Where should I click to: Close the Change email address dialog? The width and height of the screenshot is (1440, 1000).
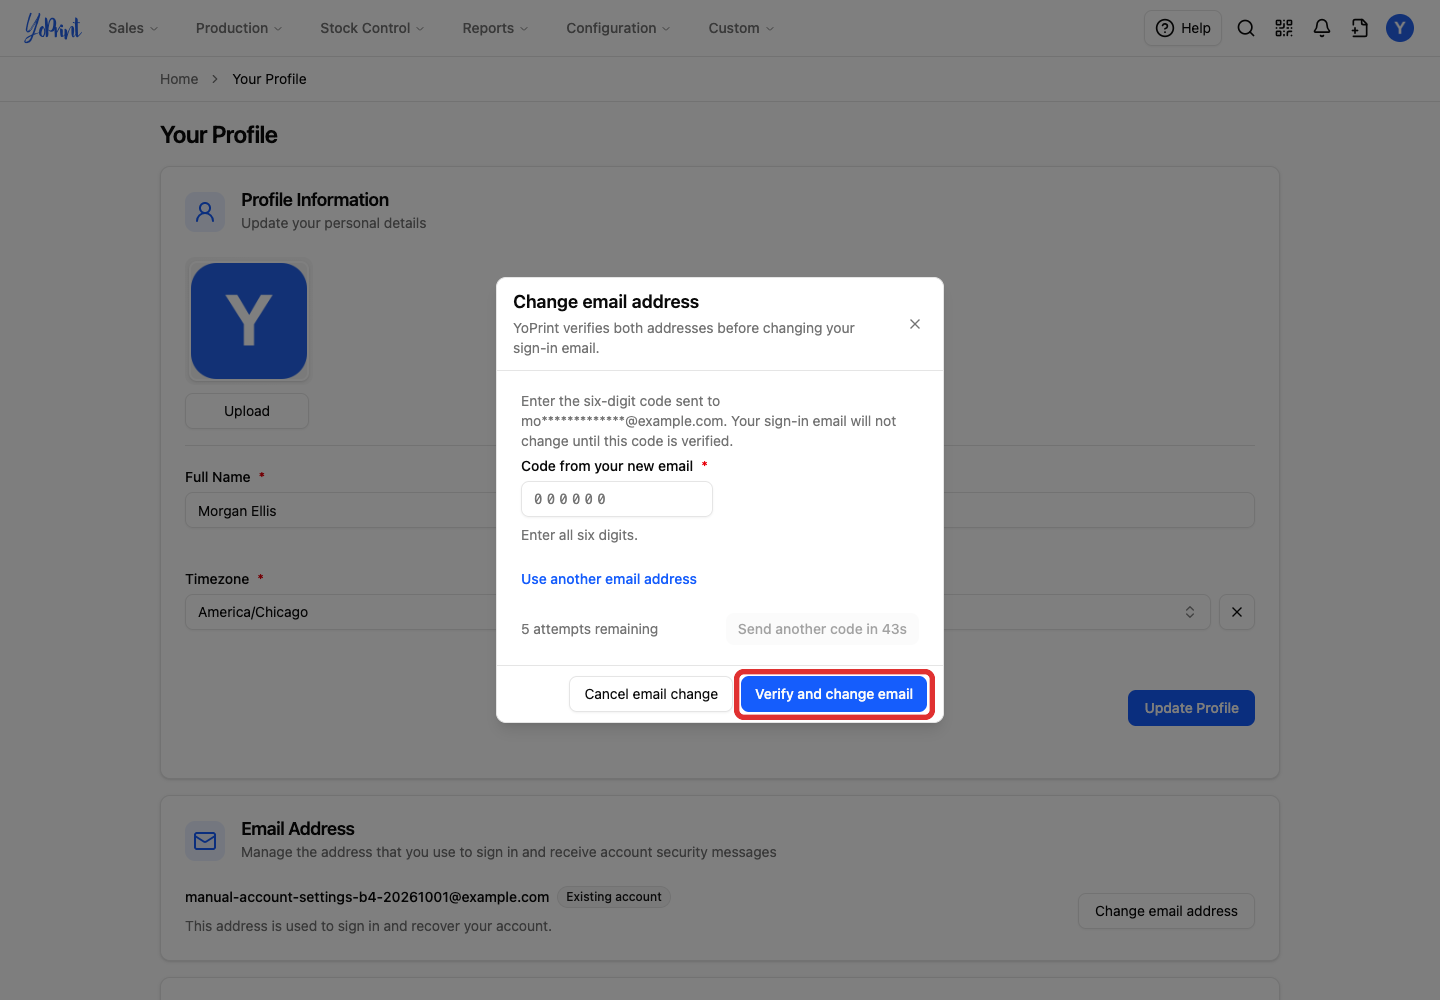pos(915,324)
